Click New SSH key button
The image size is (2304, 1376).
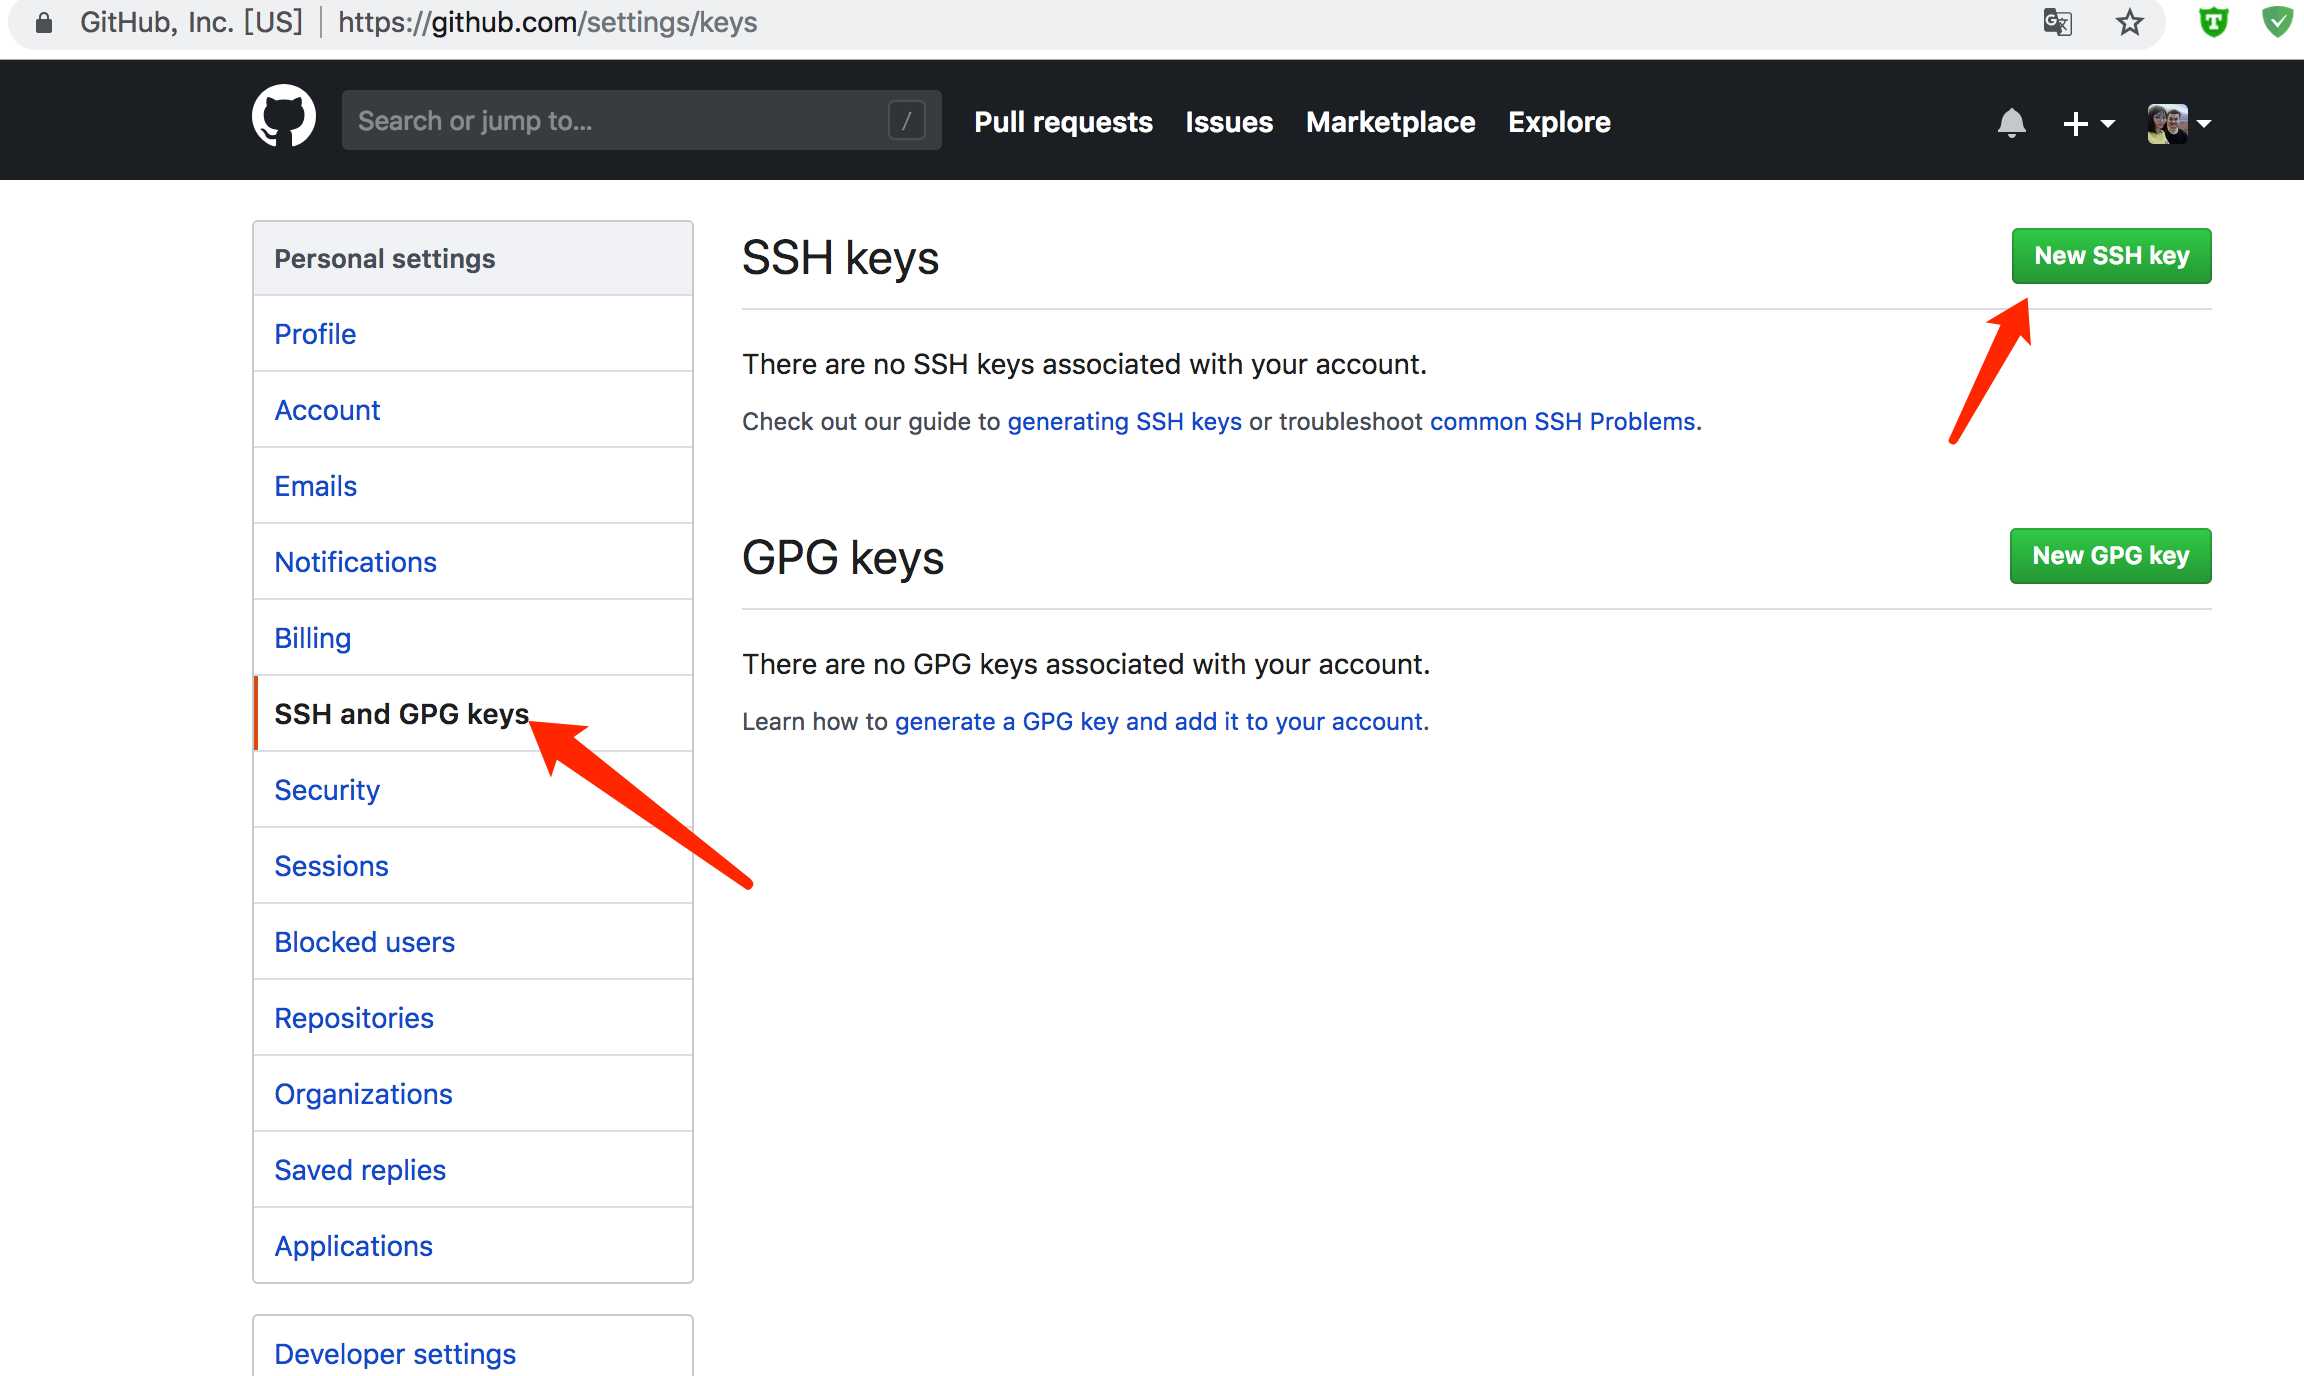pyautogui.click(x=2111, y=256)
